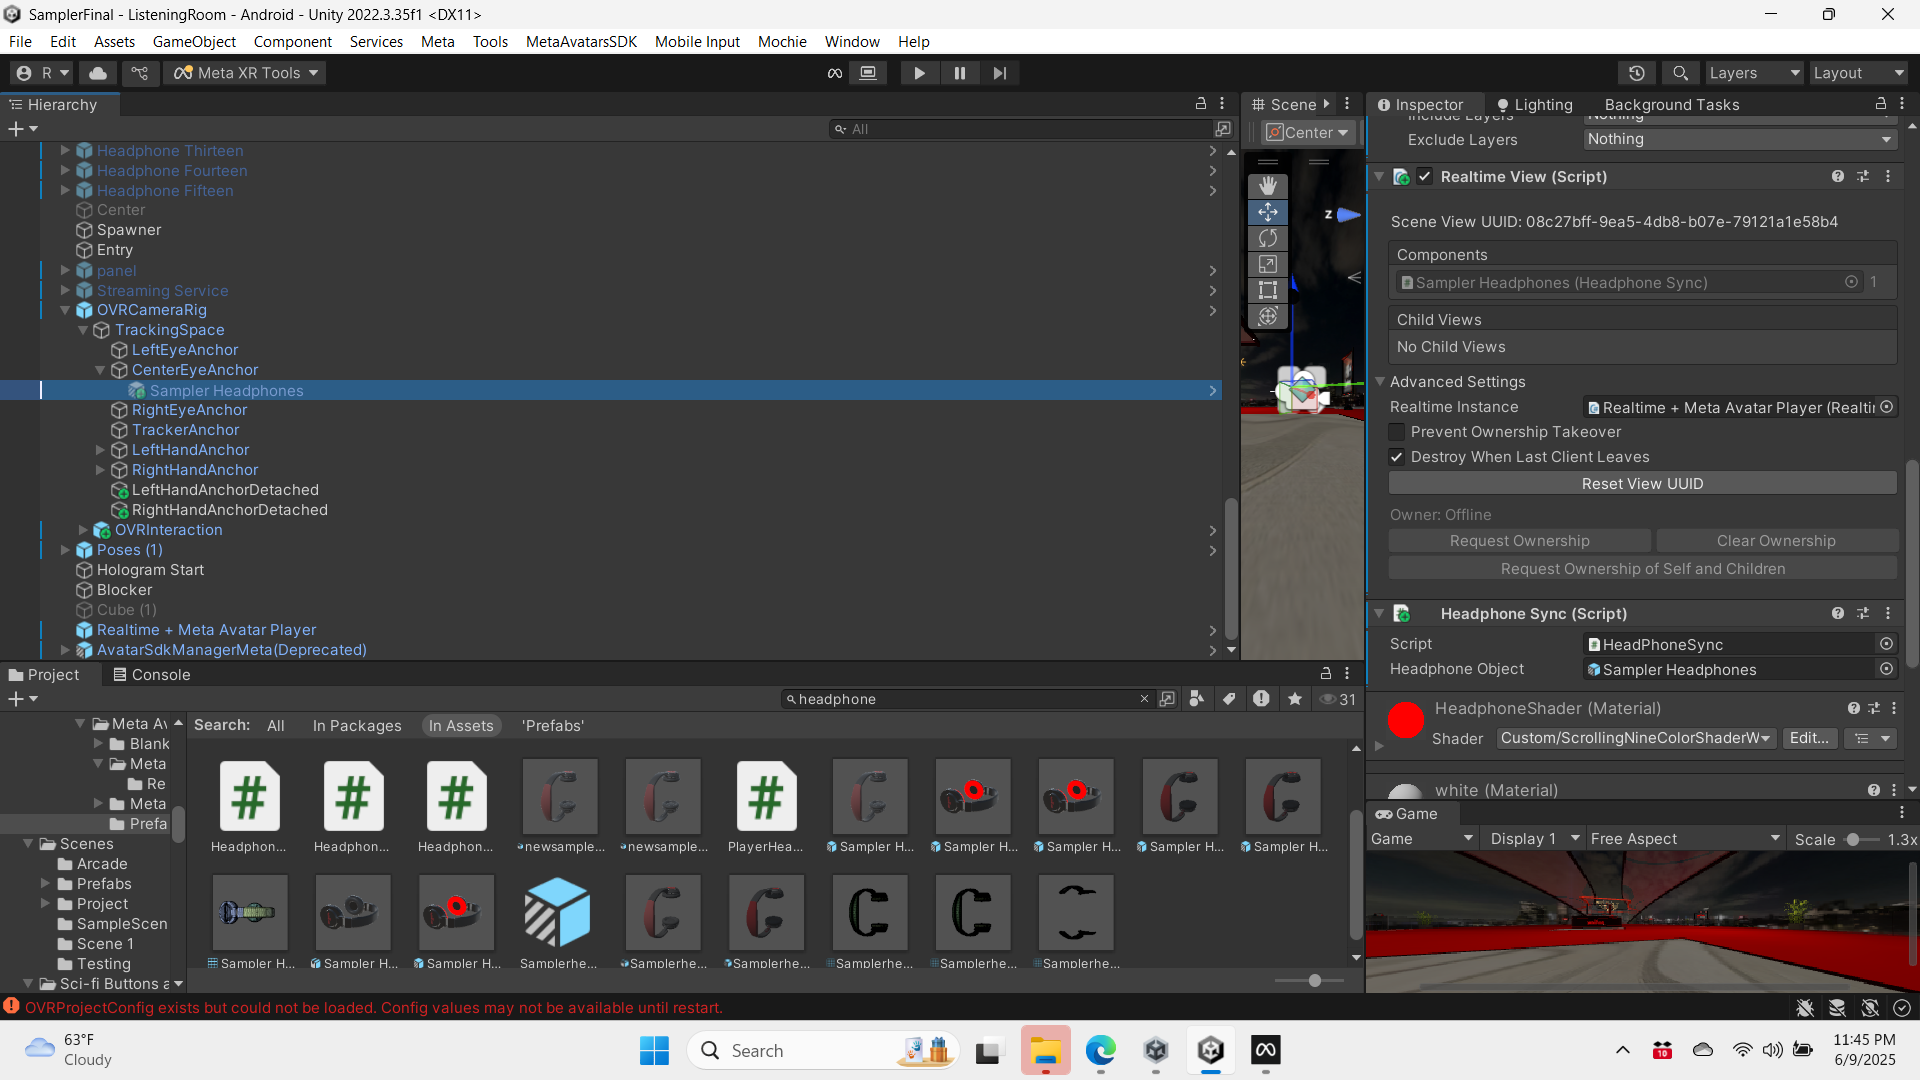
Task: Open the Meta Quest taskbar app
Action: click(x=1266, y=1050)
